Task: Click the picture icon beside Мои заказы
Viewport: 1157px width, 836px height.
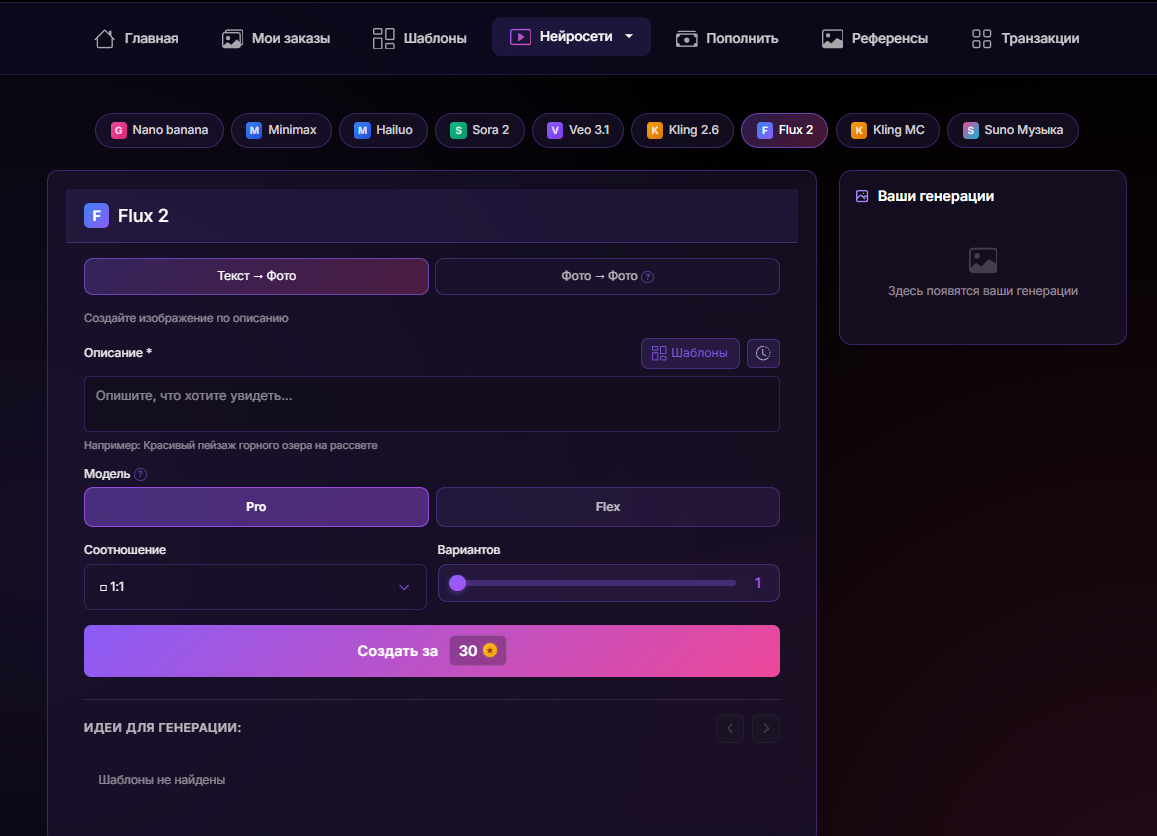Action: (232, 38)
